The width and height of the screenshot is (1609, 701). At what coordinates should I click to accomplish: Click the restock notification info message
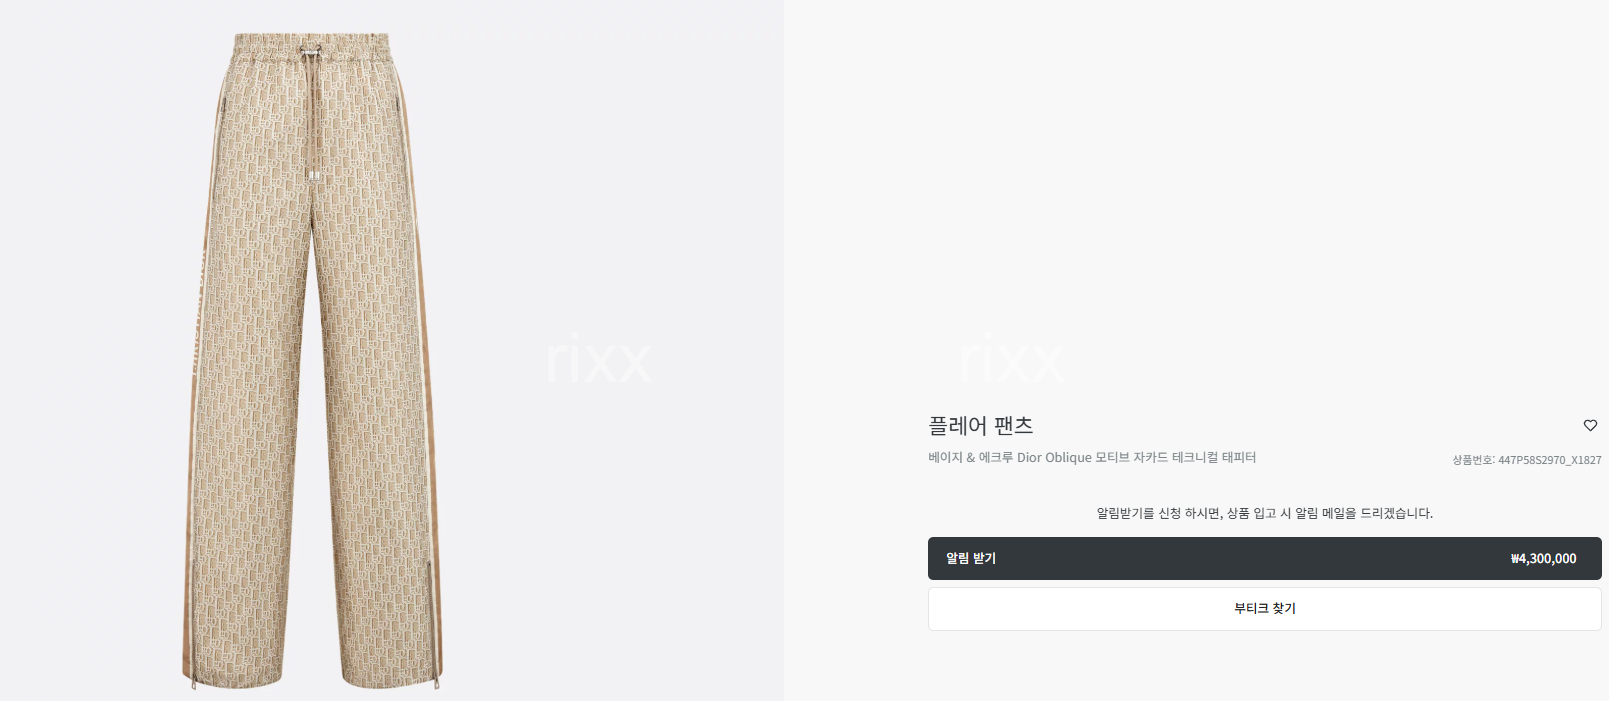tap(1264, 513)
